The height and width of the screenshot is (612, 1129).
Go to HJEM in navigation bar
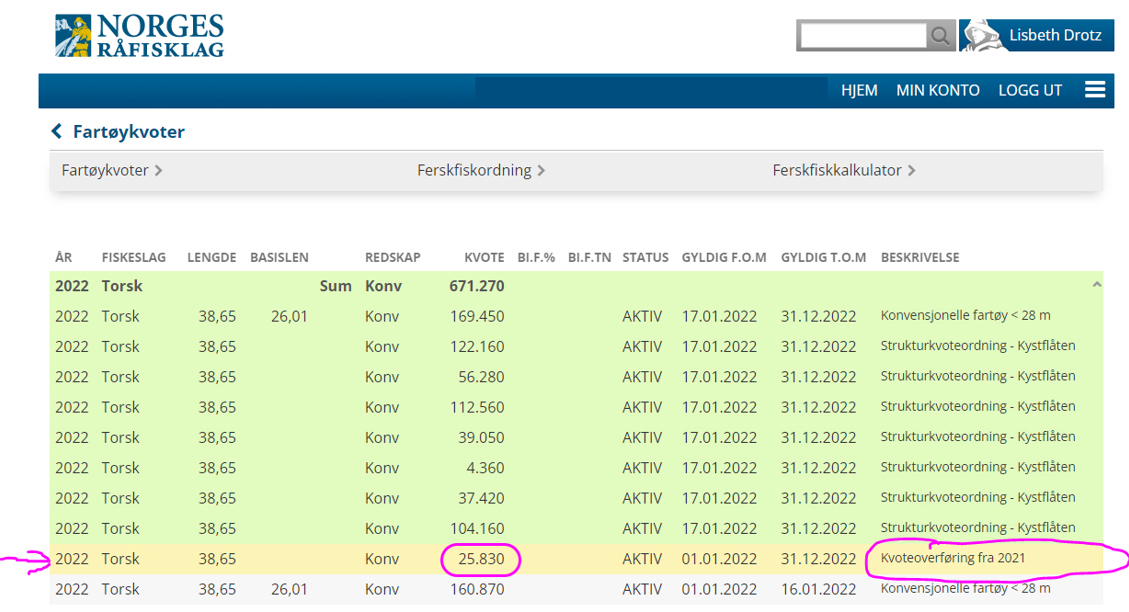[859, 90]
